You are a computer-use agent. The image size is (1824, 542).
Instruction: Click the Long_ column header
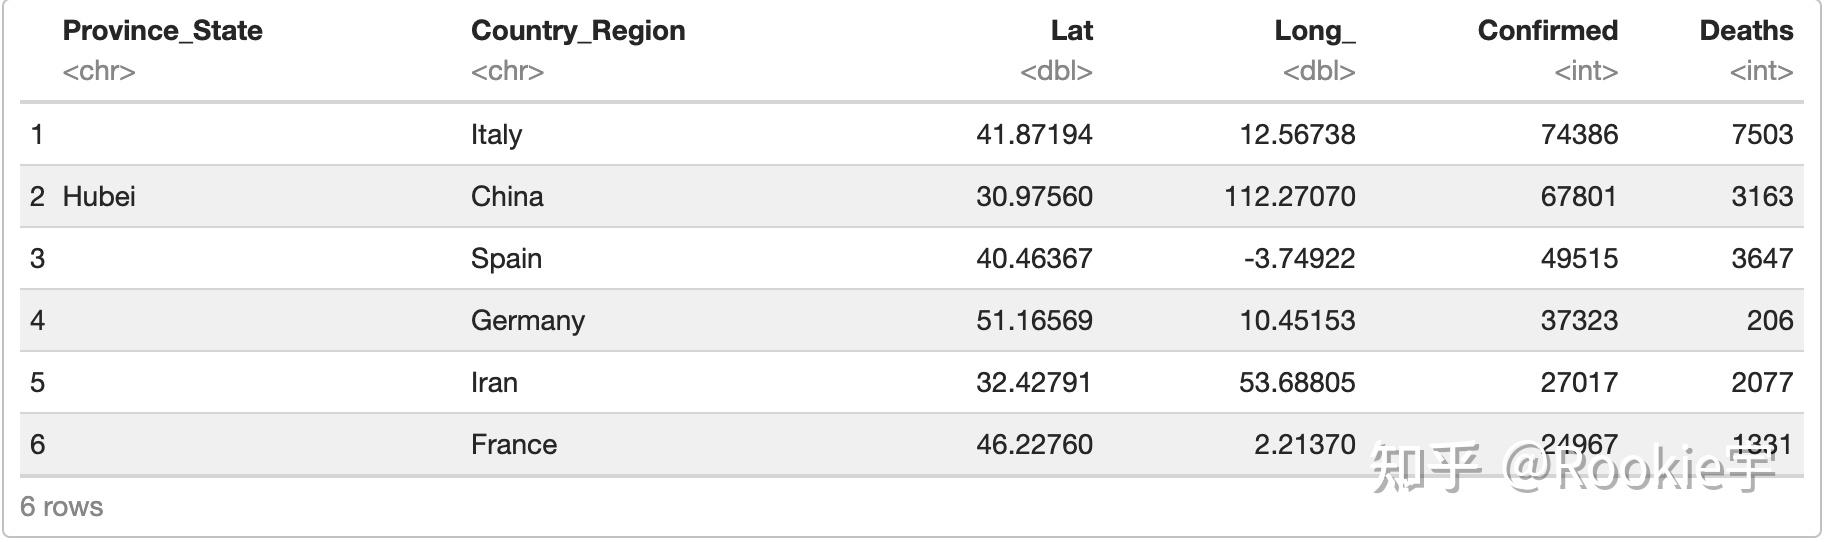tap(1314, 31)
